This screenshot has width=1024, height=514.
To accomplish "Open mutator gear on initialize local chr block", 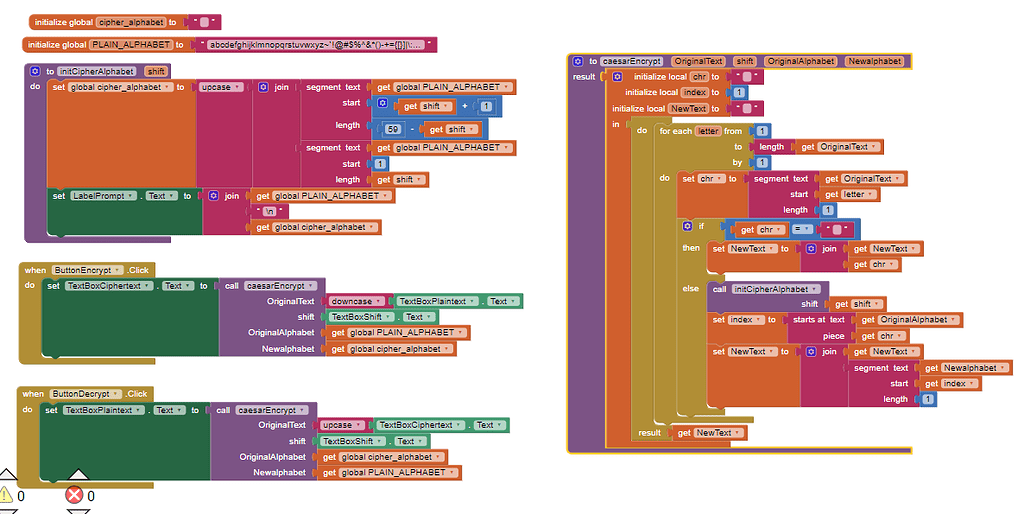I will [617, 76].
